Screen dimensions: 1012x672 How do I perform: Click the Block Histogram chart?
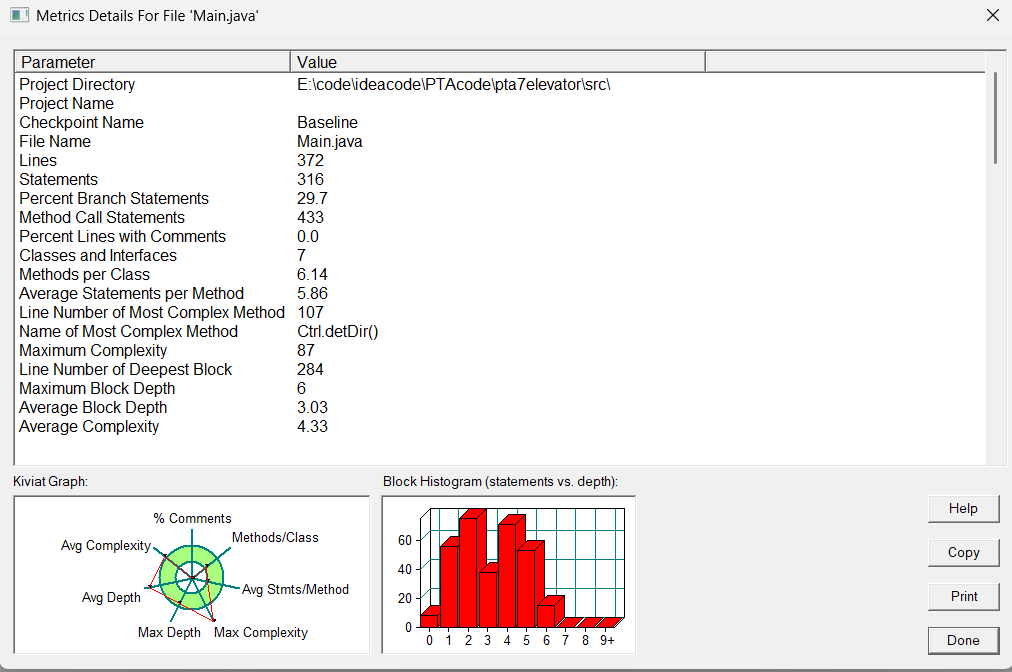(x=509, y=575)
